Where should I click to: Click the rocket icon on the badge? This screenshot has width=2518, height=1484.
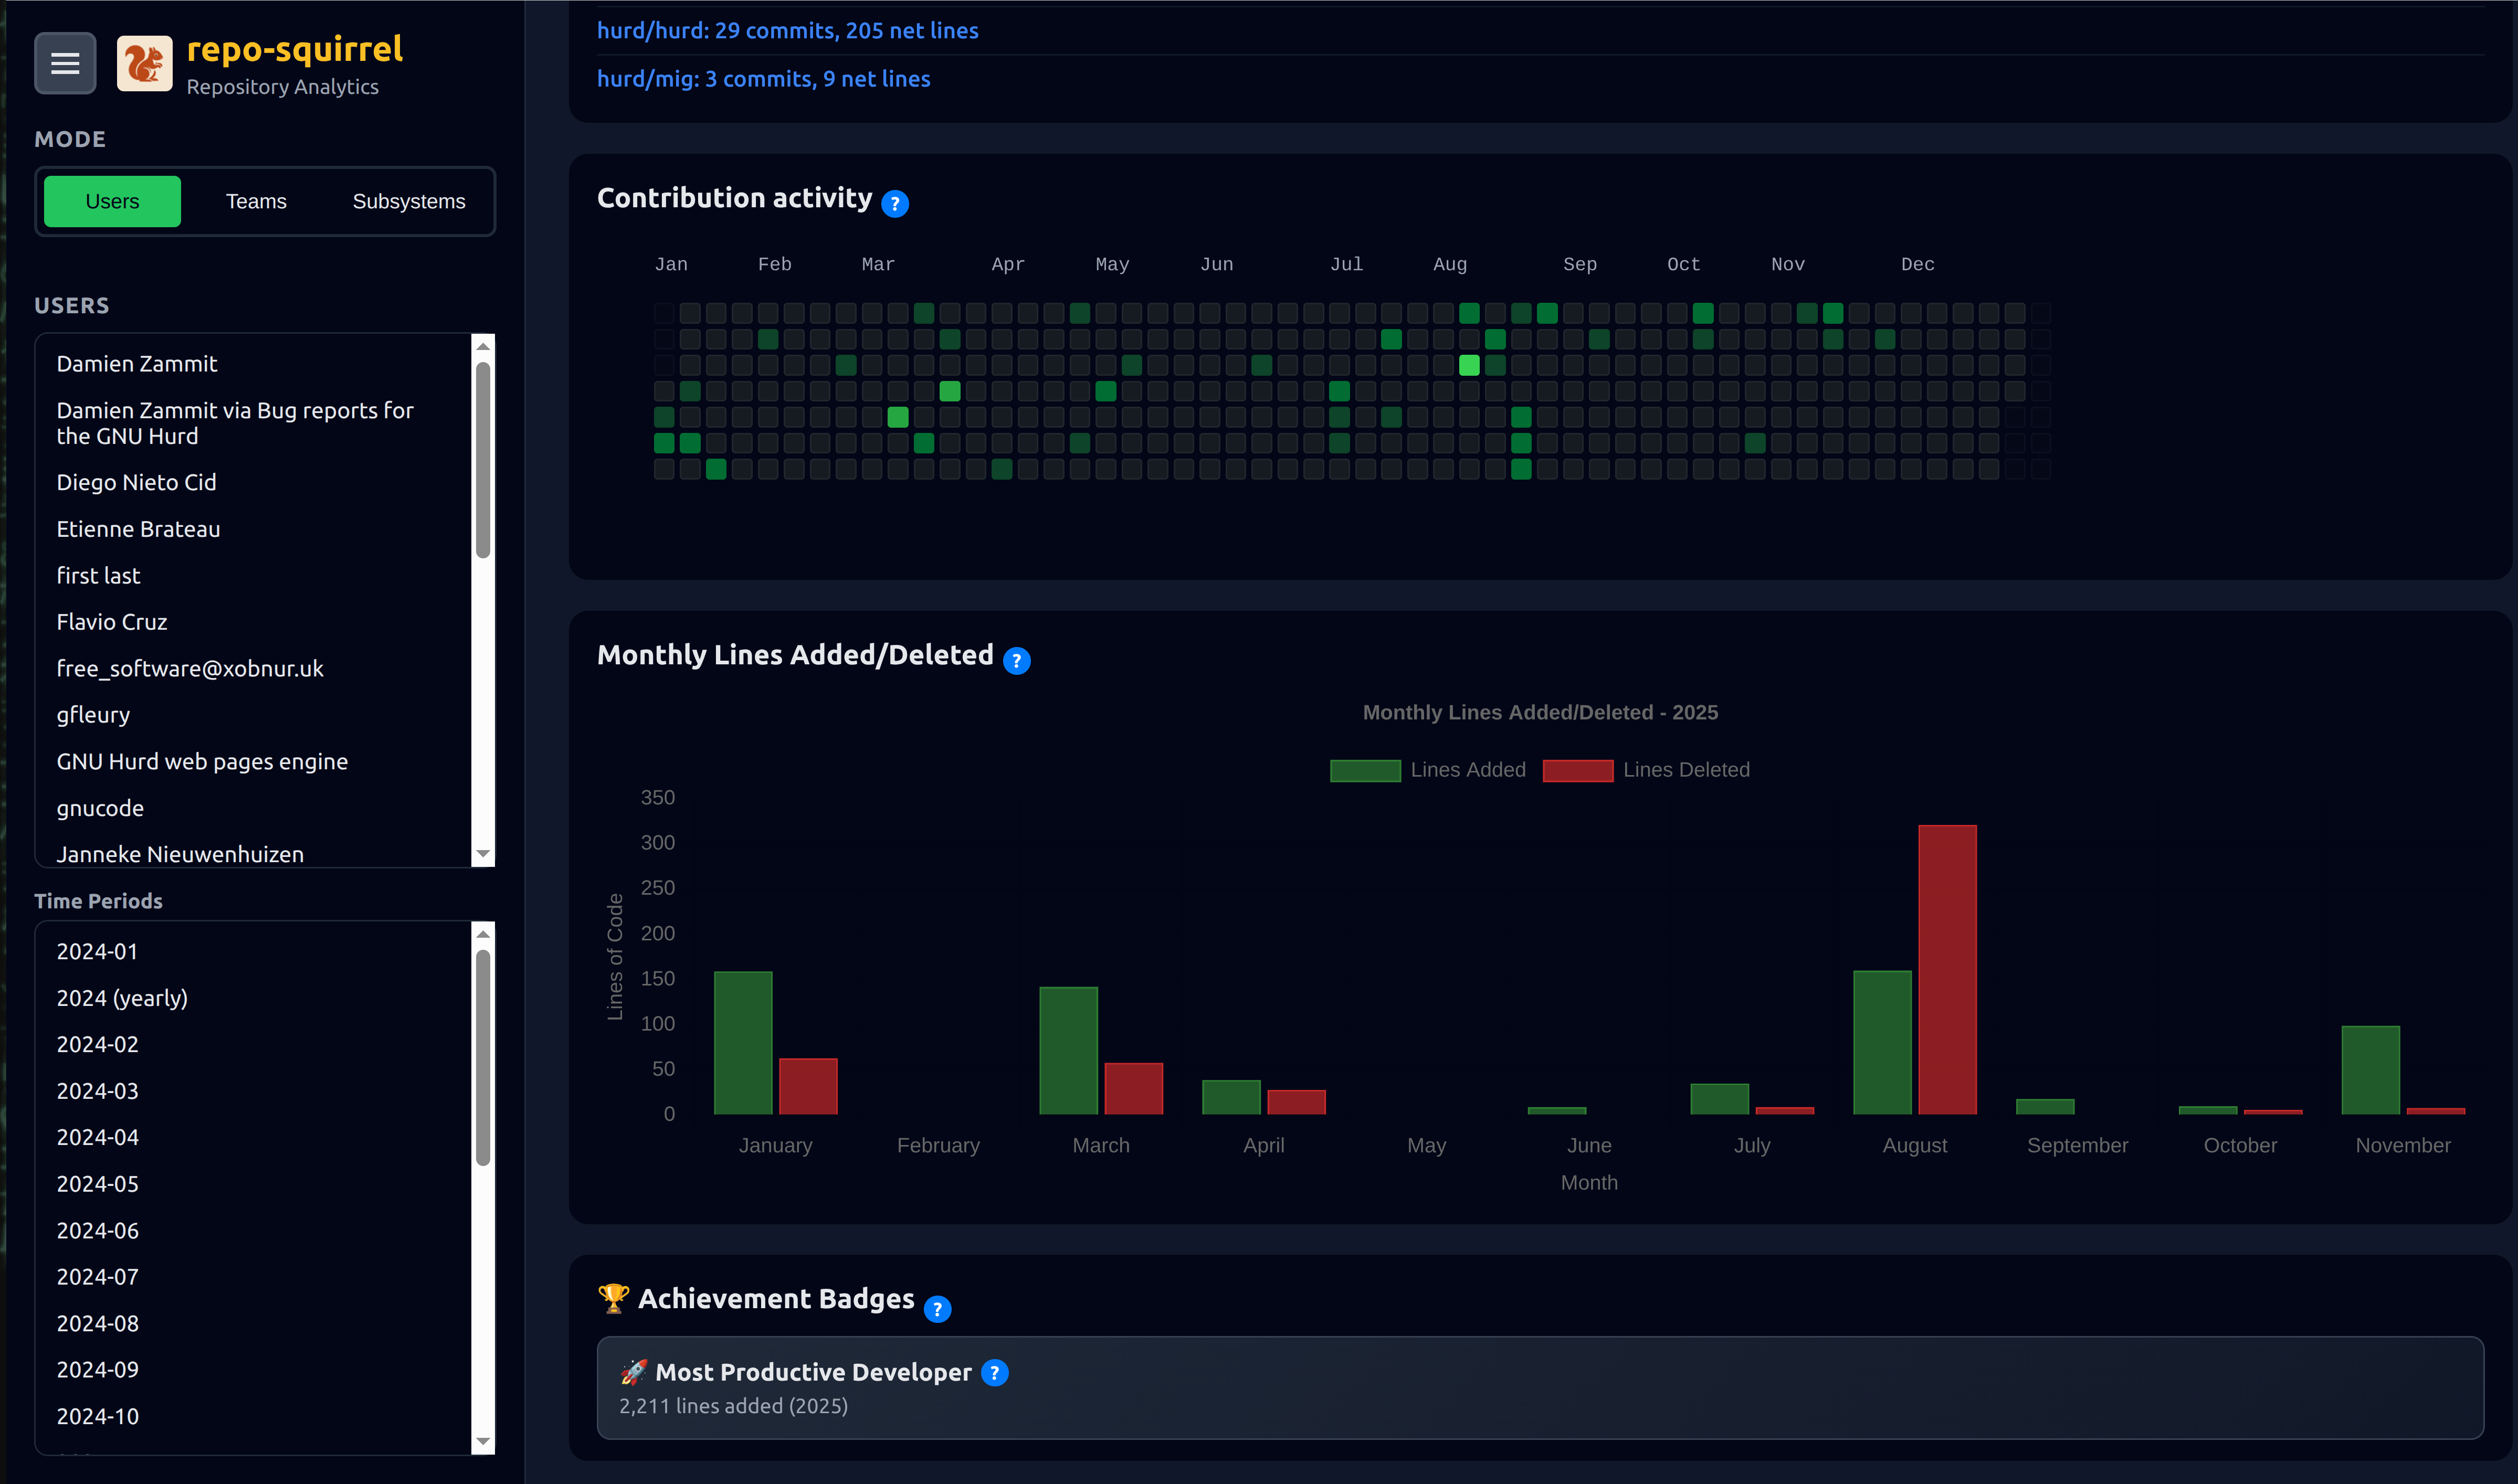pos(630,1372)
